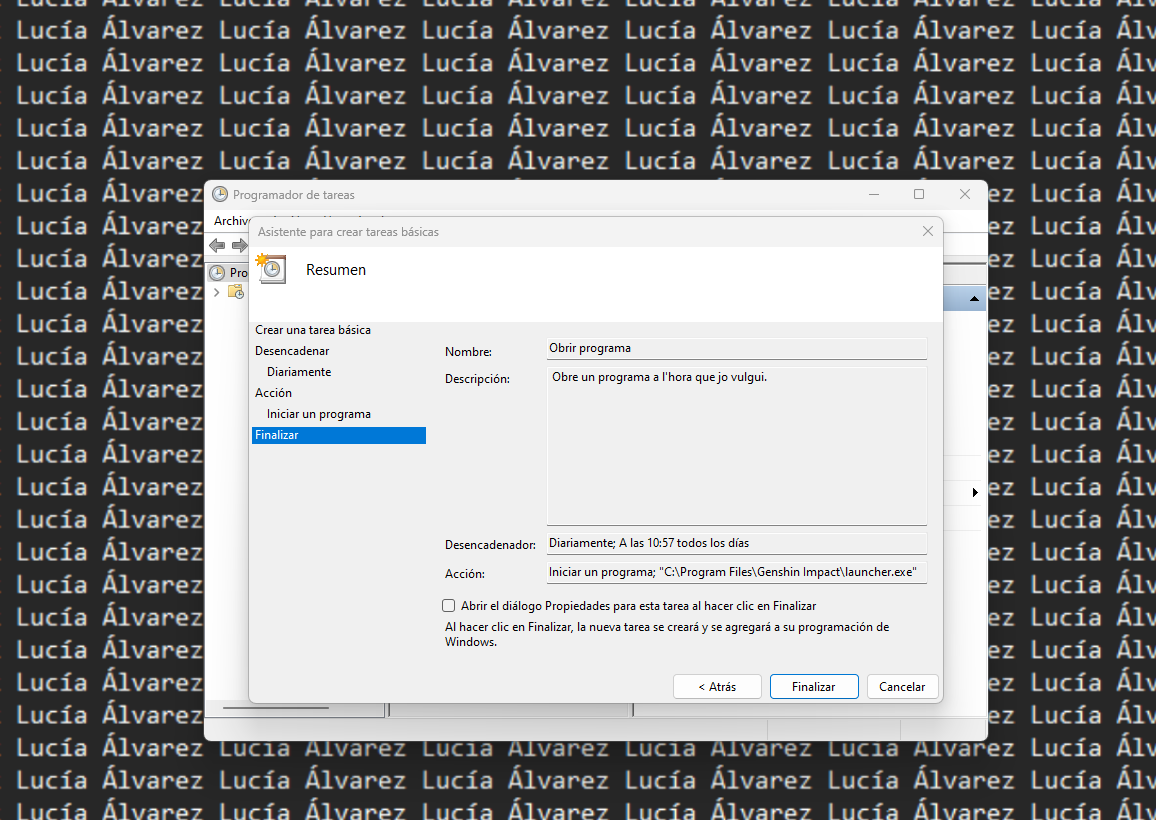This screenshot has width=1156, height=820.
Task: Expand the Task Scheduler Library tree chevron
Action: click(x=218, y=292)
